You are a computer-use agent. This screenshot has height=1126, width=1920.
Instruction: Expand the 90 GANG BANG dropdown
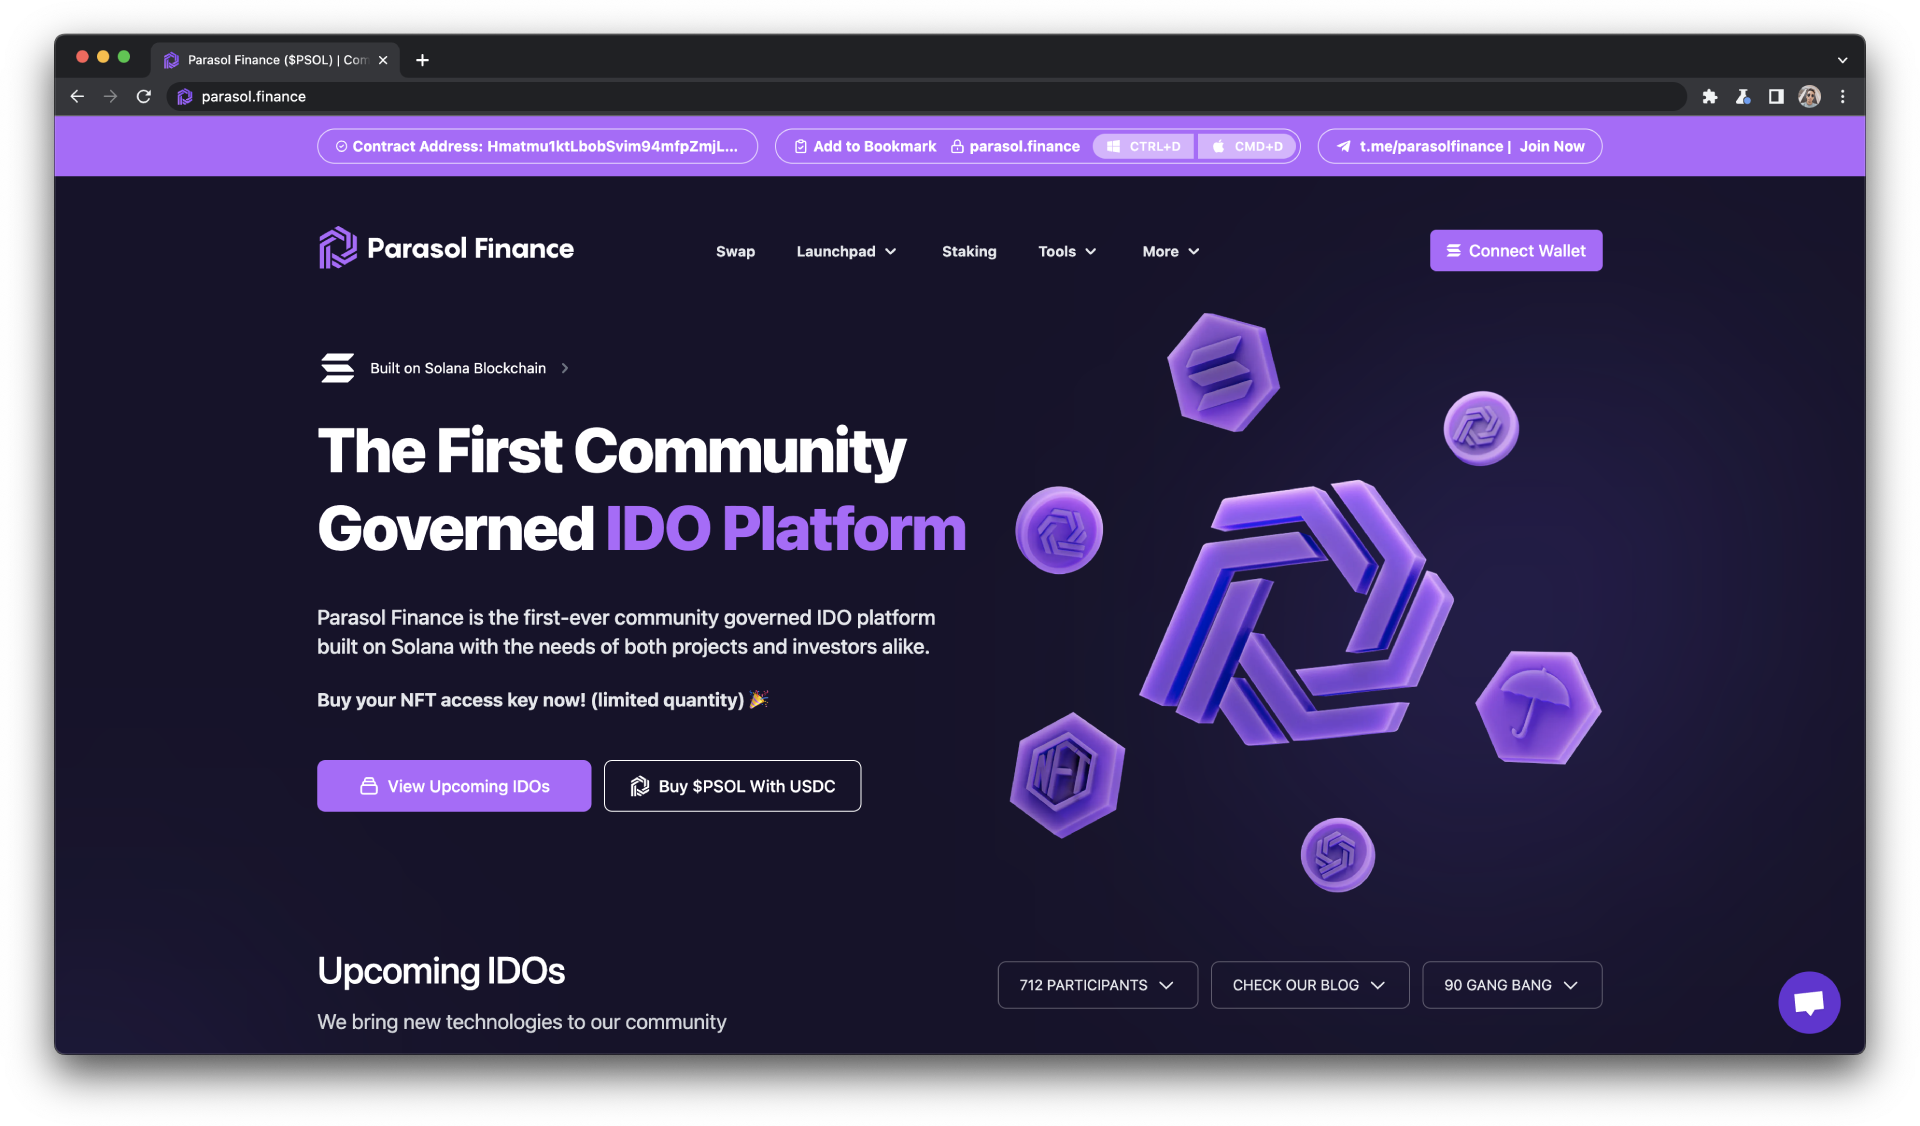(1511, 985)
